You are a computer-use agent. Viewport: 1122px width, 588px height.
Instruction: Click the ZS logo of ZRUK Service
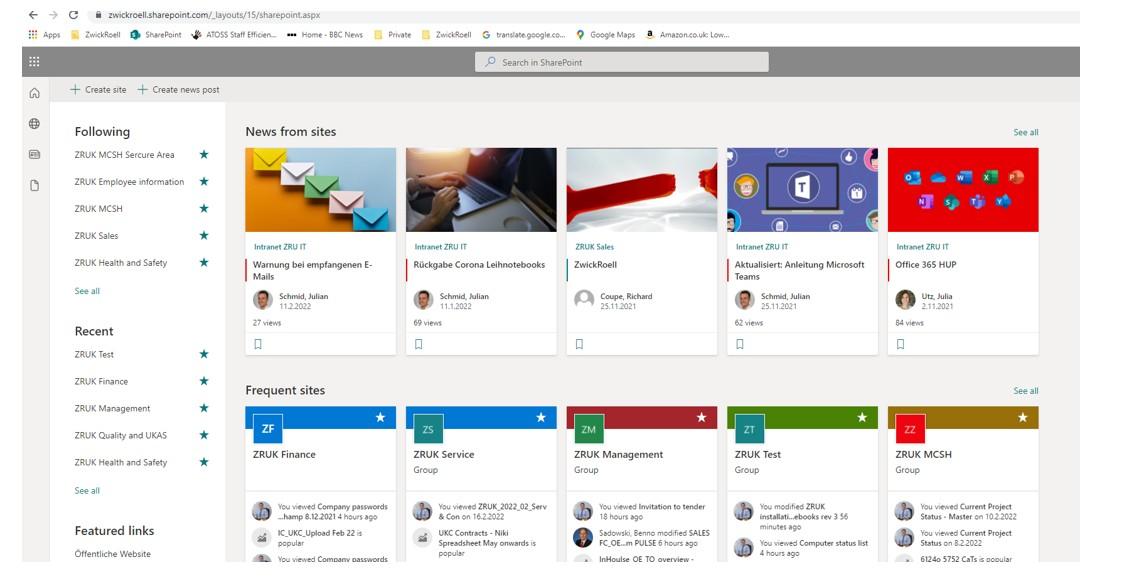[428, 428]
